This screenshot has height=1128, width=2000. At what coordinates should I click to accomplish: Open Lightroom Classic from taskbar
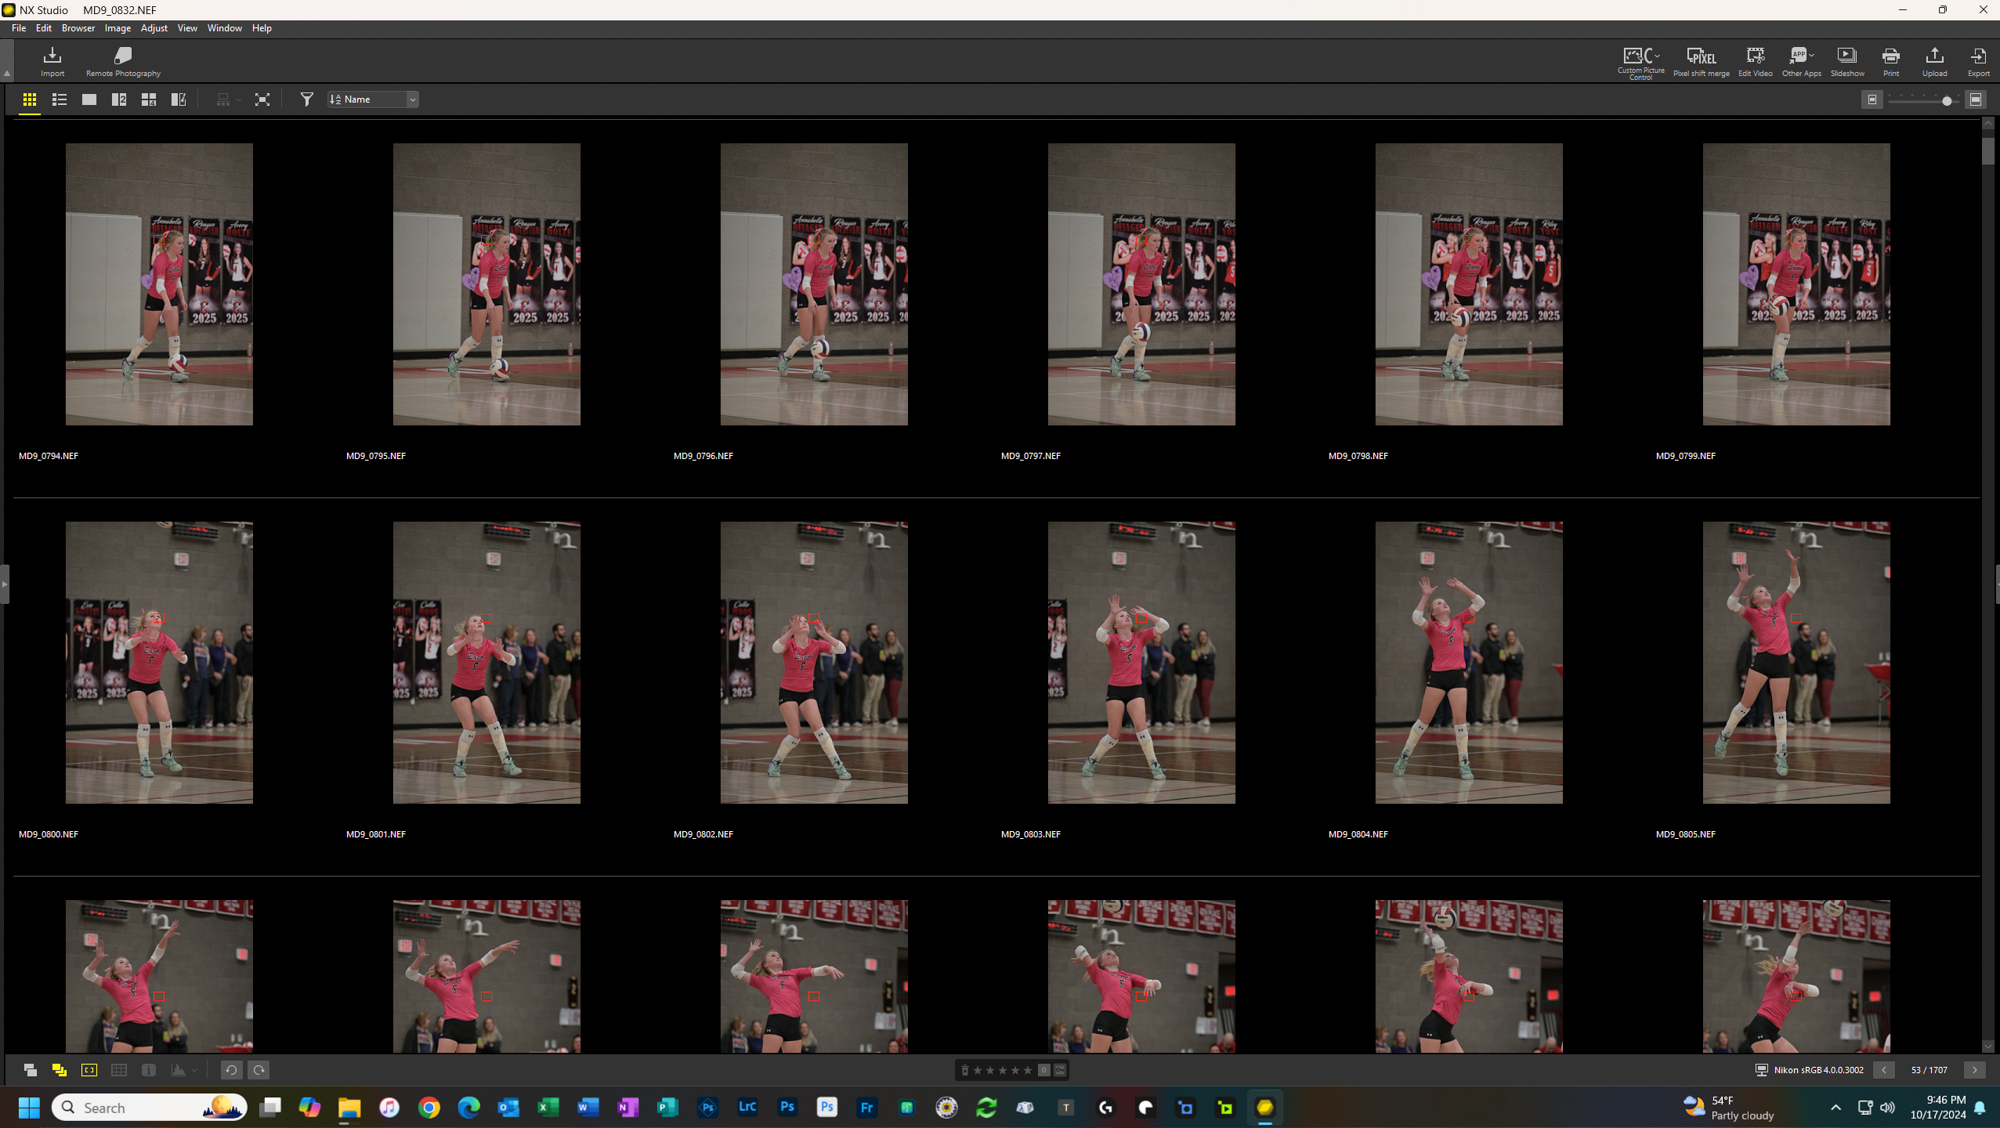[x=747, y=1107]
